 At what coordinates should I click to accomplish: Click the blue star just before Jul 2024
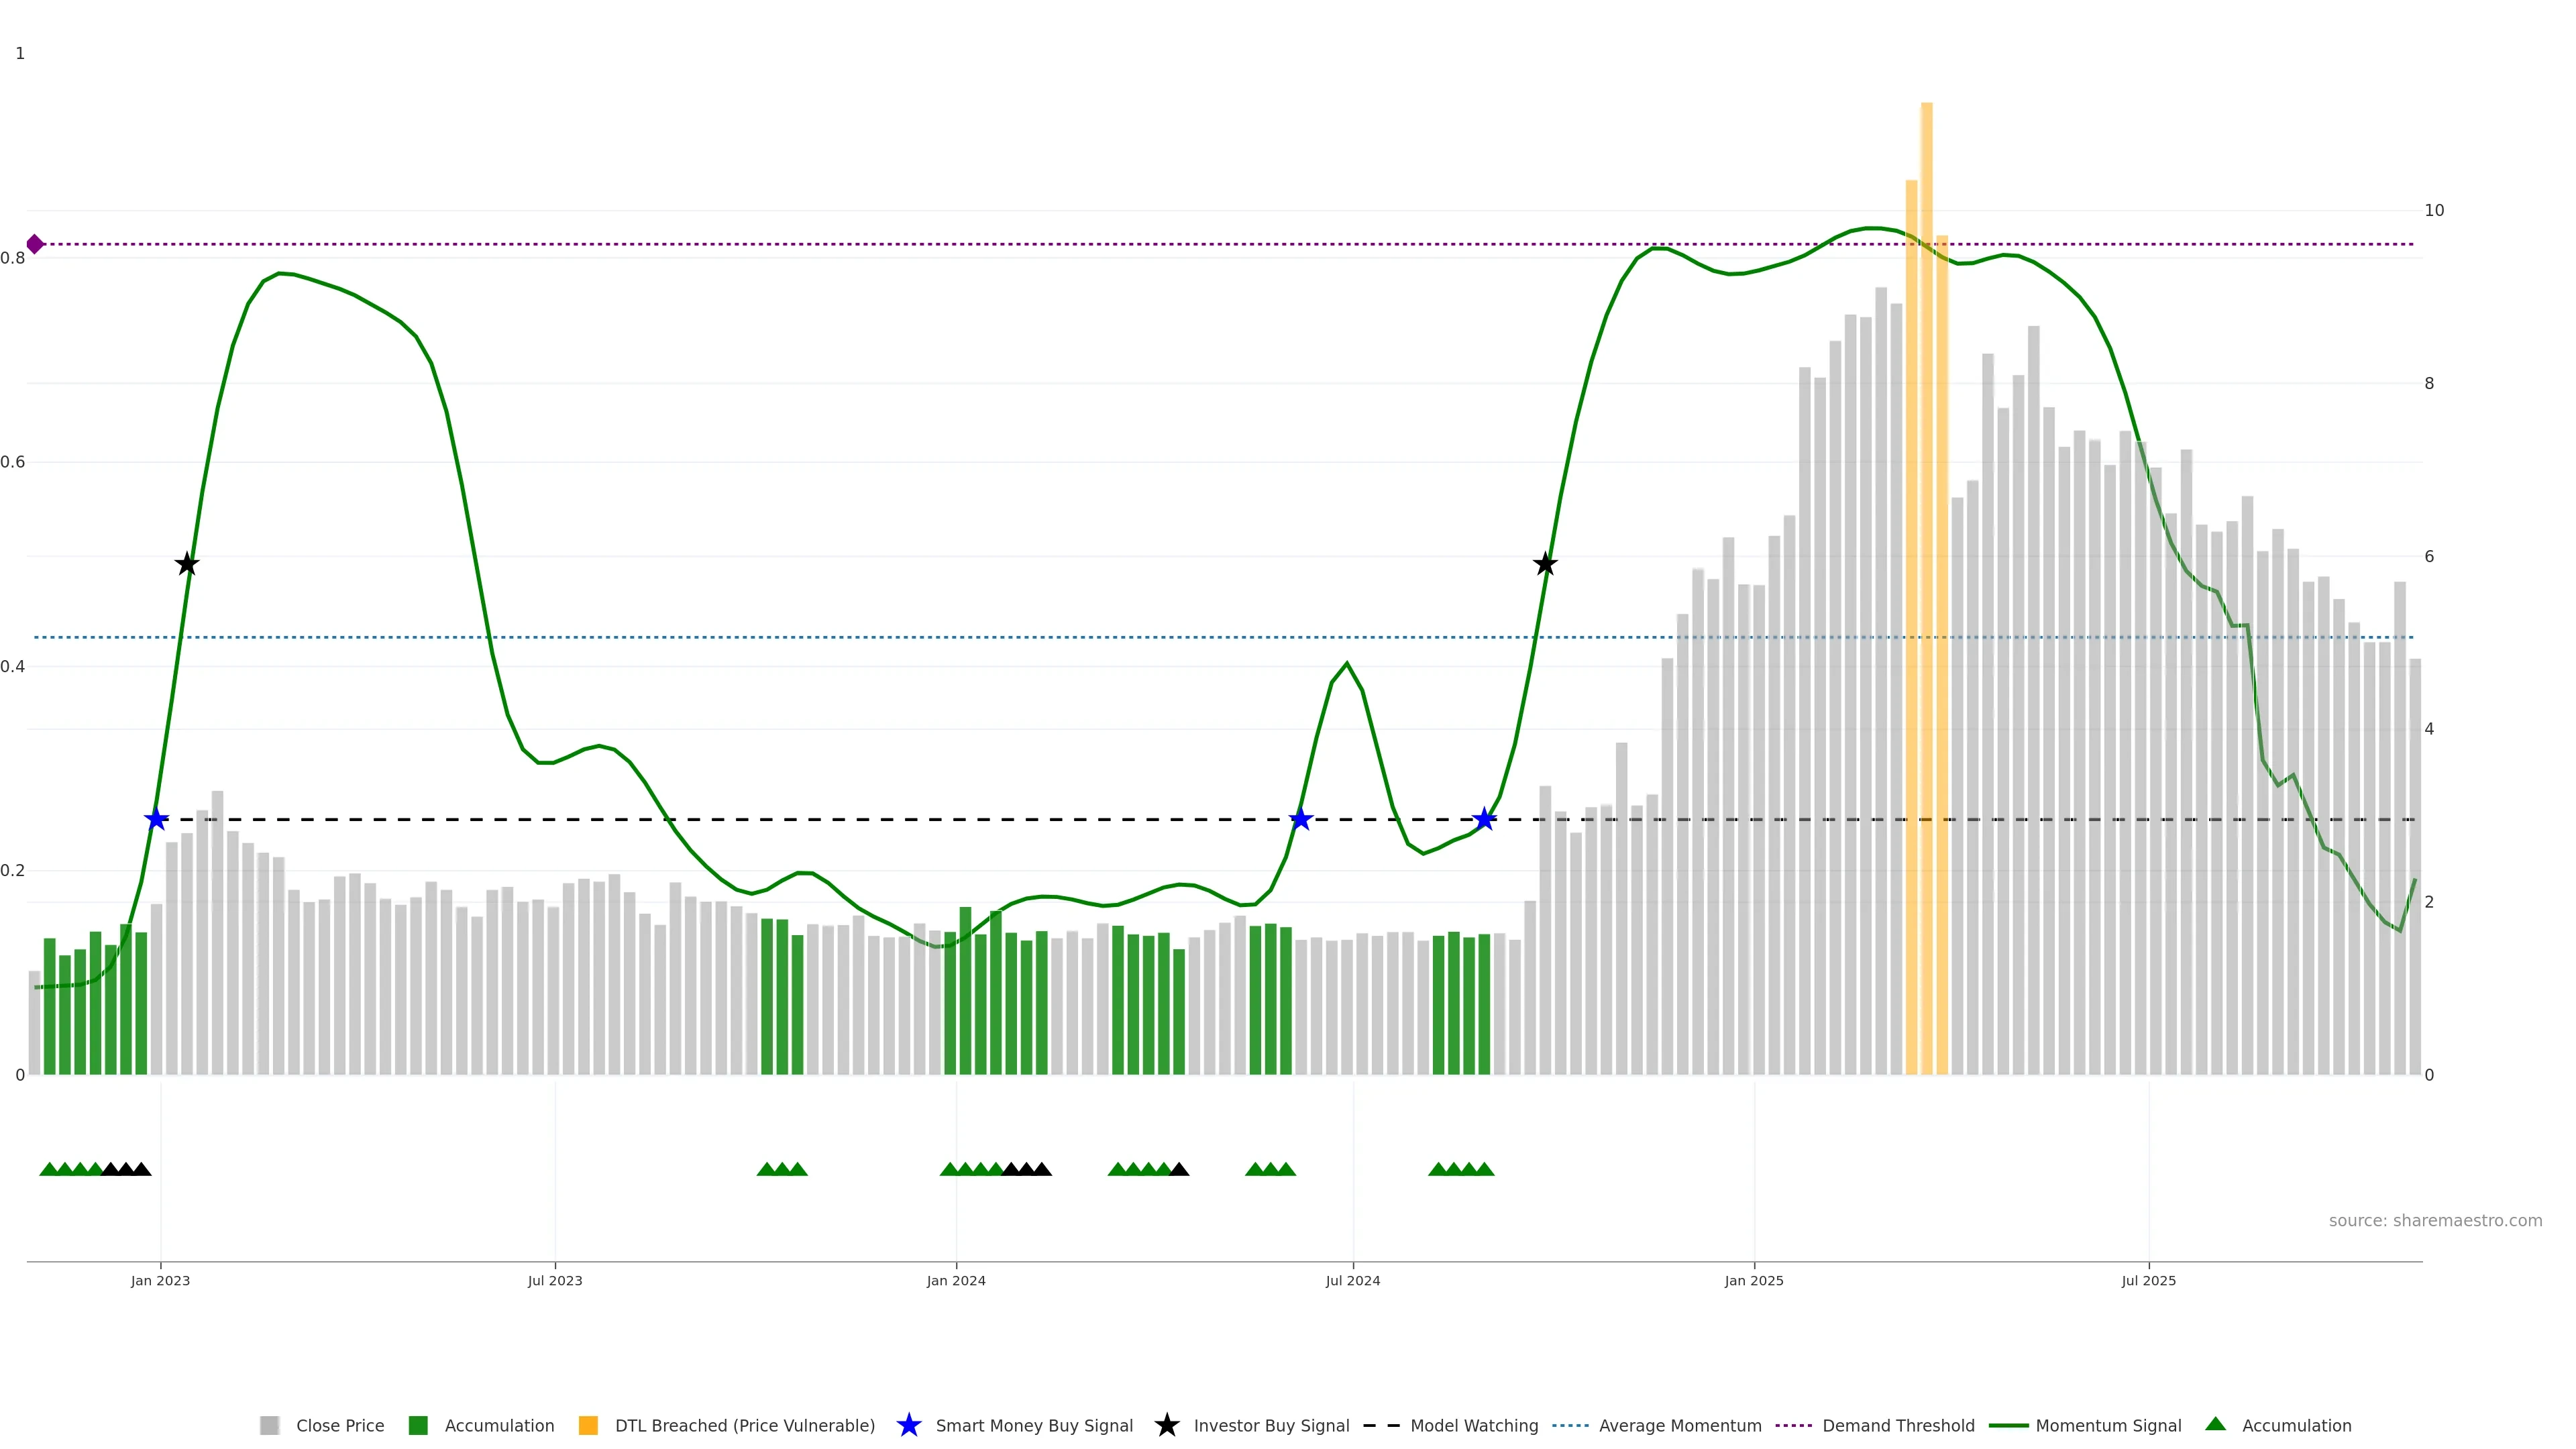1300,819
